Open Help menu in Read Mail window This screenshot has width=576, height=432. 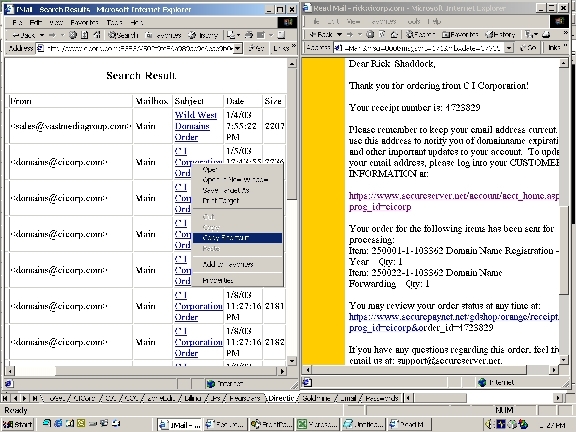tap(435, 22)
